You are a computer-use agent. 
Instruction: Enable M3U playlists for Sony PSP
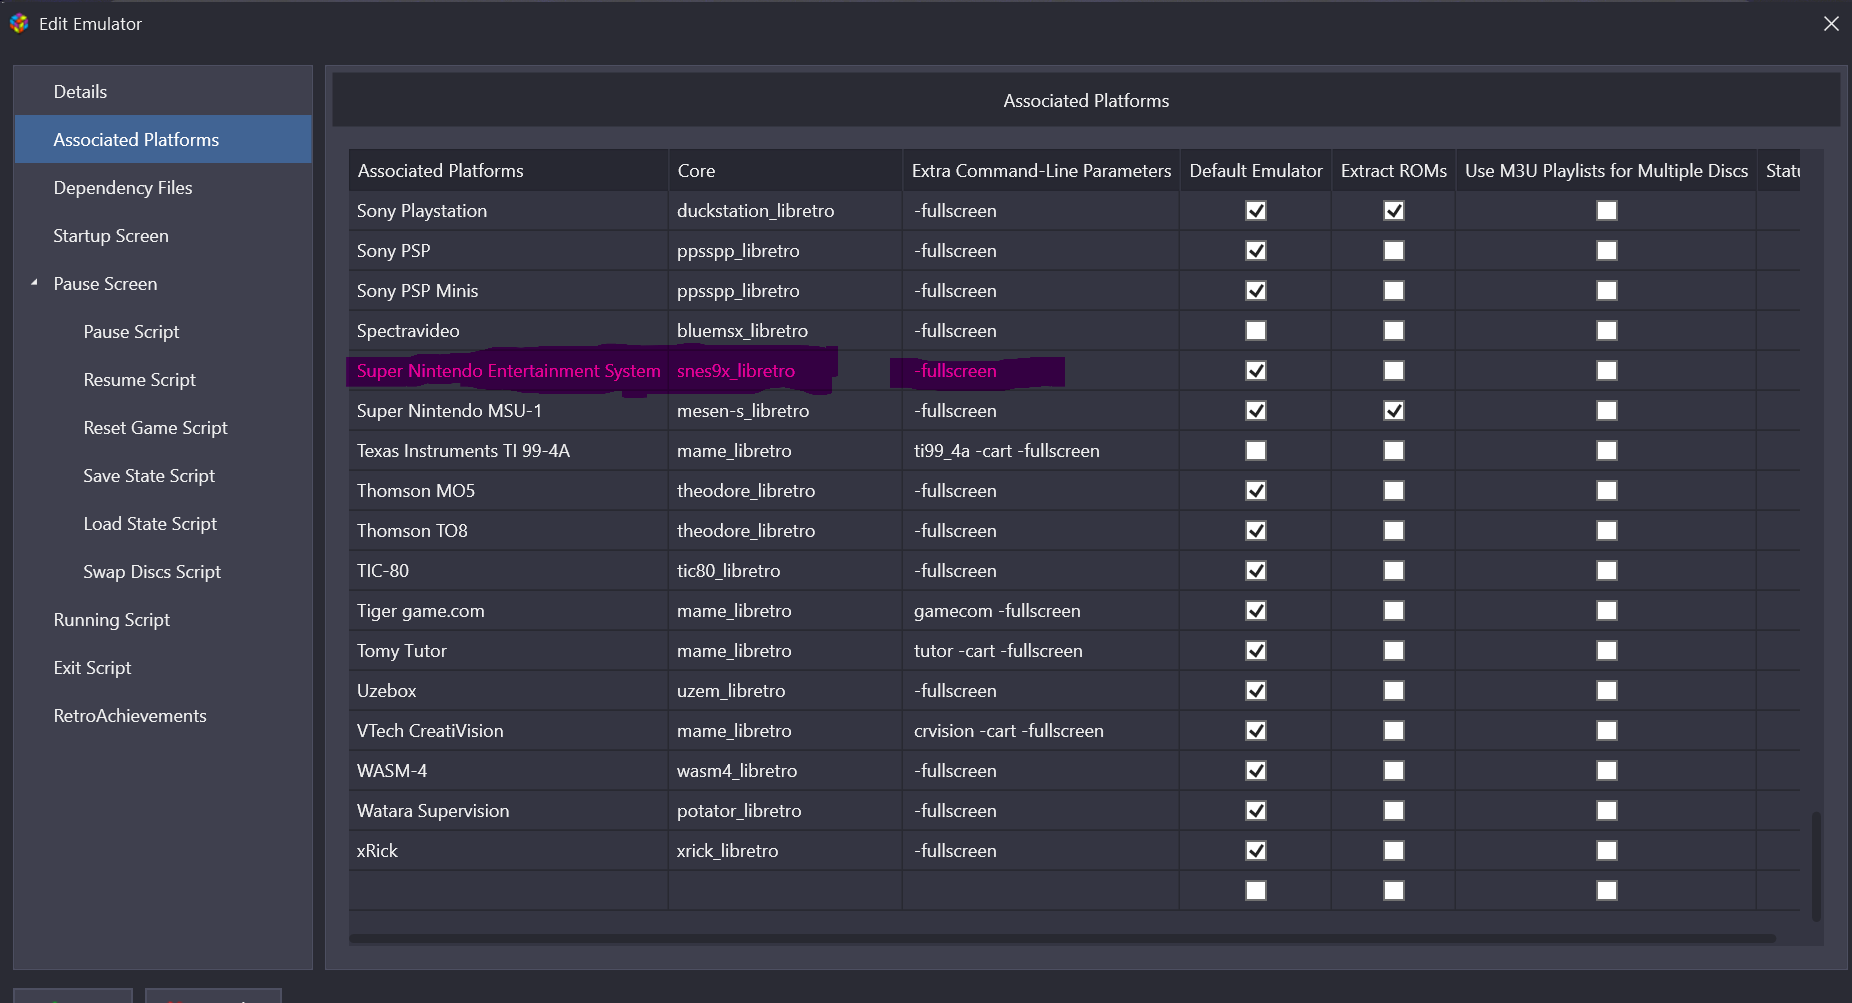tap(1606, 251)
